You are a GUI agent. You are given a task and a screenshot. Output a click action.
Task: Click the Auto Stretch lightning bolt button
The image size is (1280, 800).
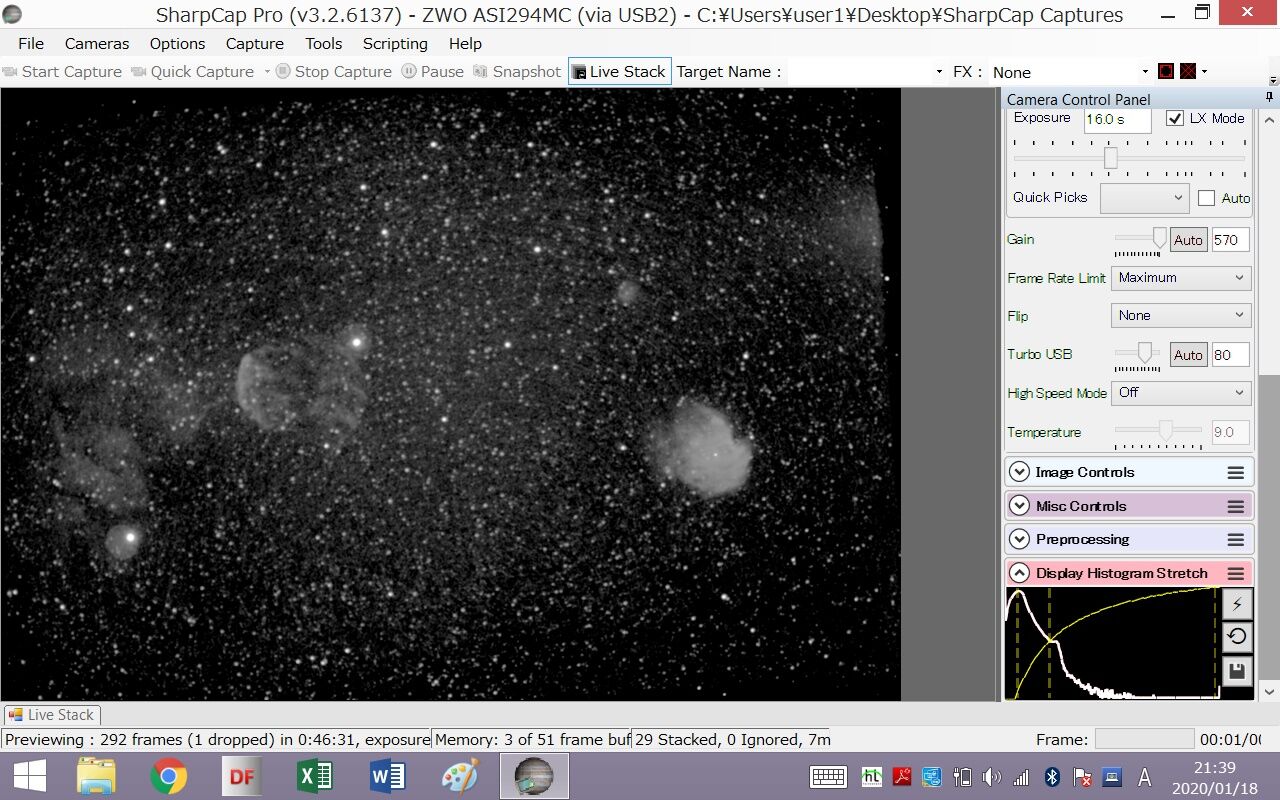tap(1237, 604)
